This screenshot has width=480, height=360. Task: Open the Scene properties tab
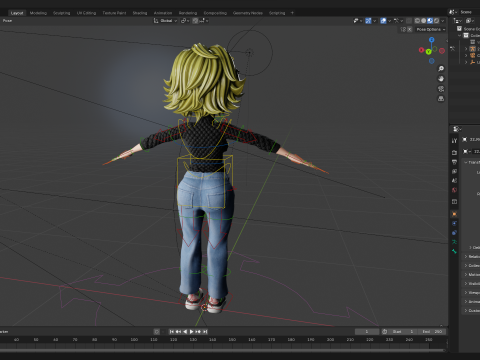pyautogui.click(x=454, y=181)
